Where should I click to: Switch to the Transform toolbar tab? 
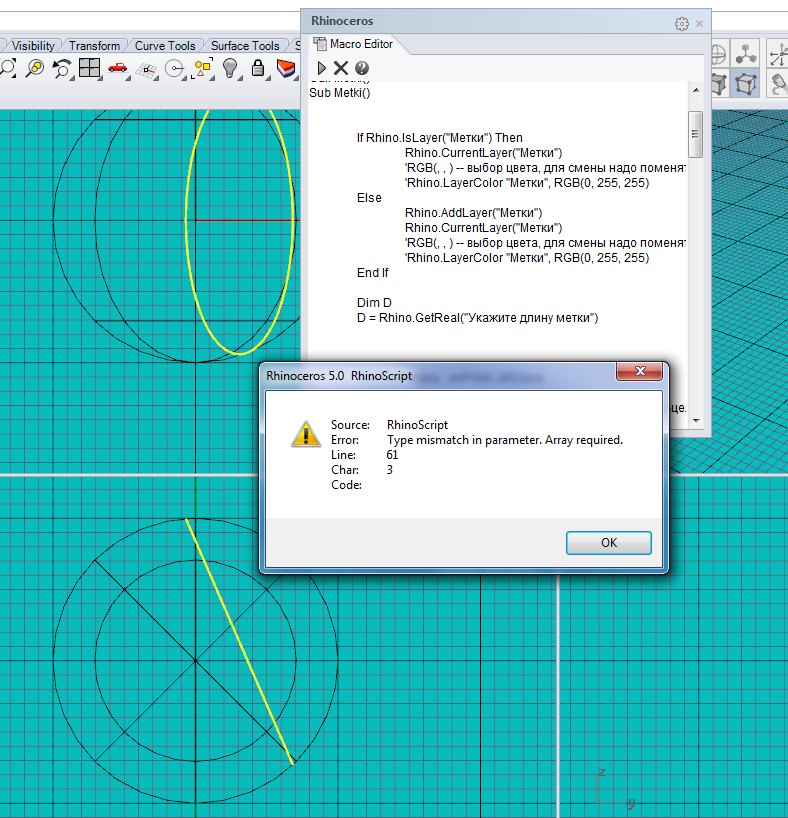point(94,45)
